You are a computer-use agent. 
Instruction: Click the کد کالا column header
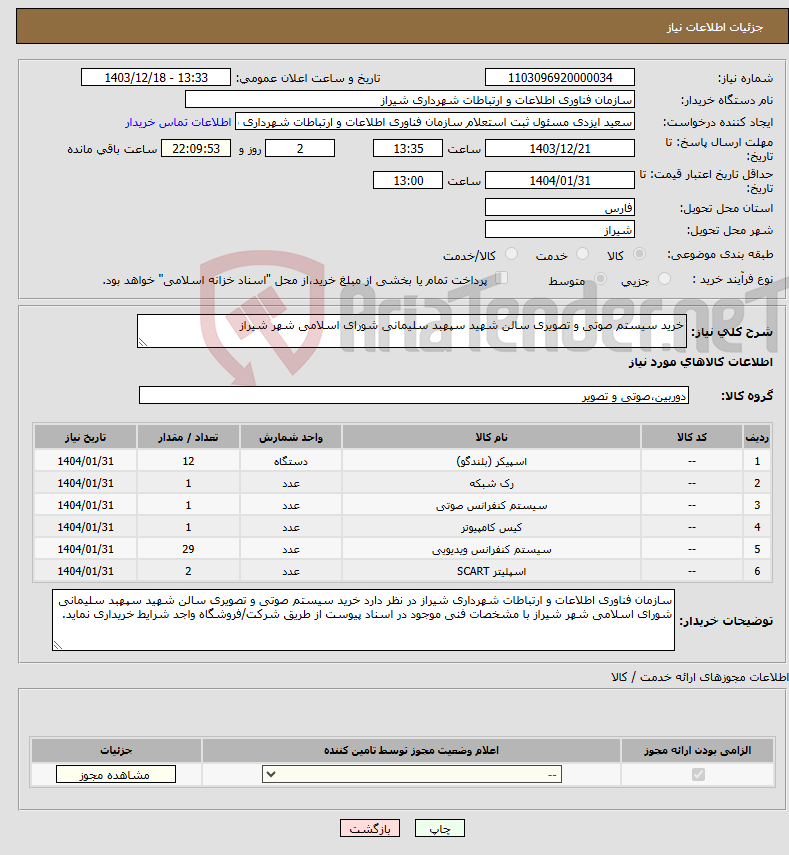[692, 437]
